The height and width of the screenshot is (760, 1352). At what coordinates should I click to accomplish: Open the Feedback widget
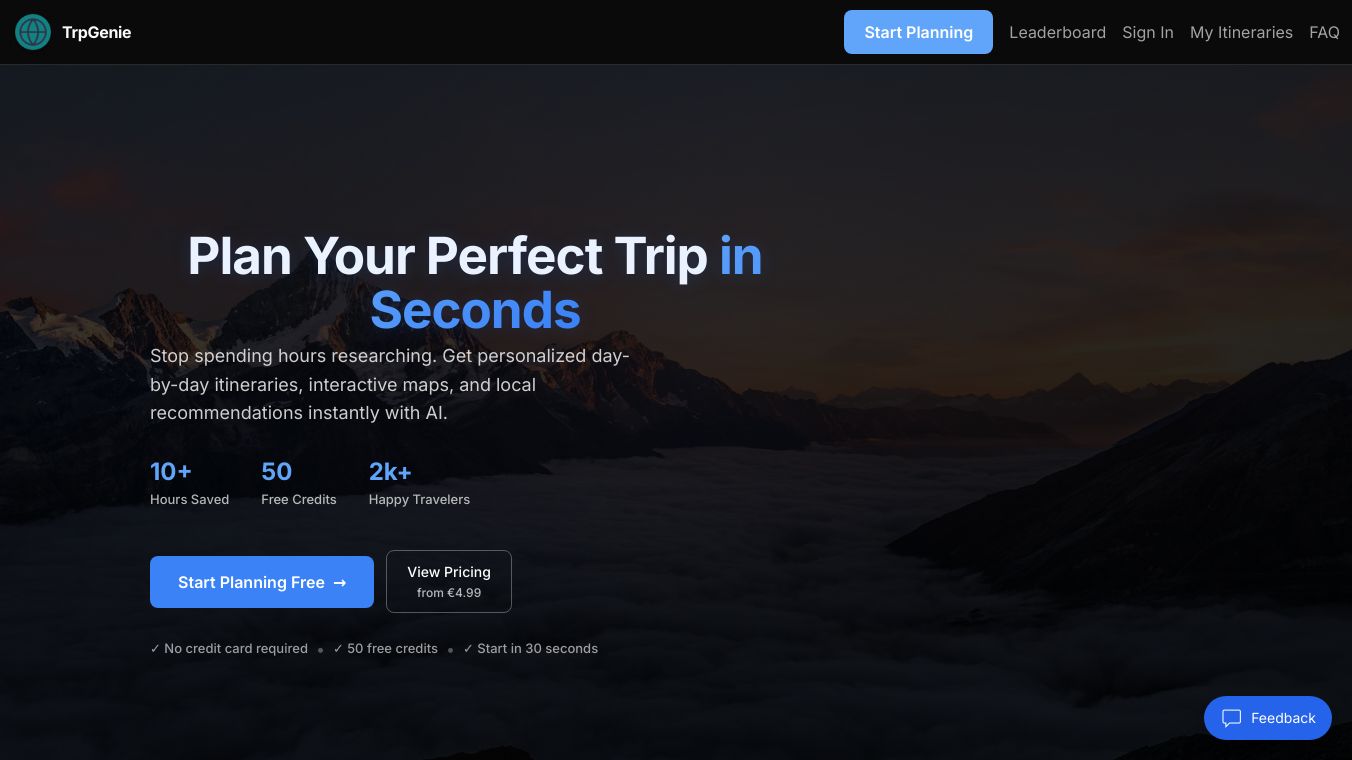(x=1268, y=718)
